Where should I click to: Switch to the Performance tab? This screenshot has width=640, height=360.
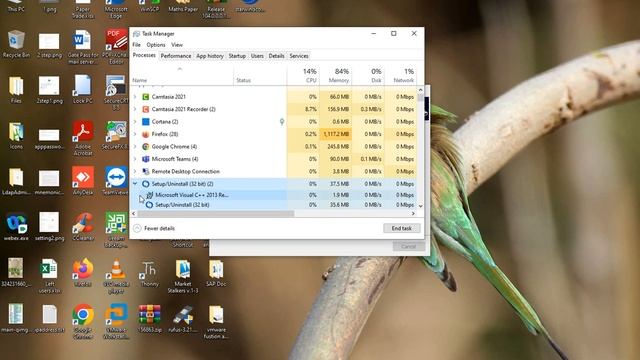tap(176, 56)
